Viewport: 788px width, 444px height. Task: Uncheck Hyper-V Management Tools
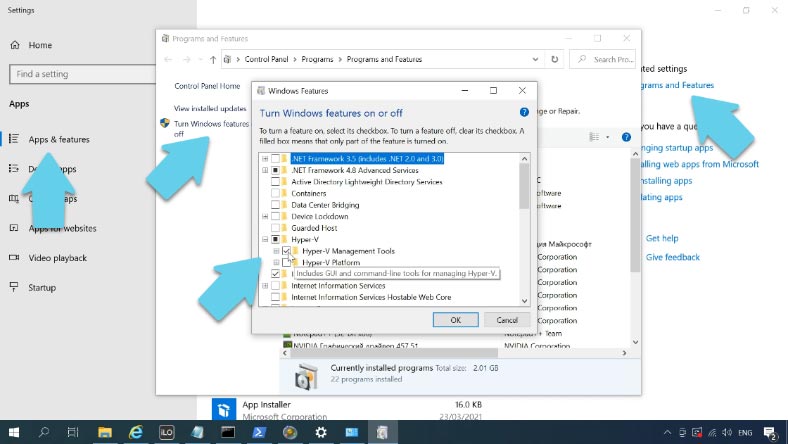pyautogui.click(x=286, y=250)
